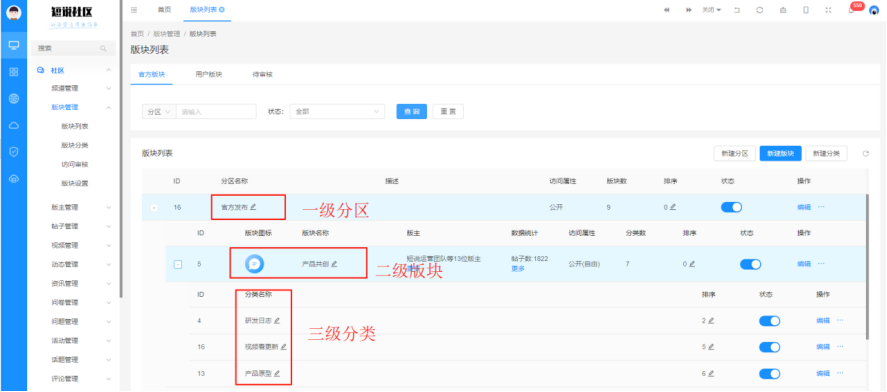Edit name pencil next to 产品原型
887x392 pixels.
[x=277, y=373]
